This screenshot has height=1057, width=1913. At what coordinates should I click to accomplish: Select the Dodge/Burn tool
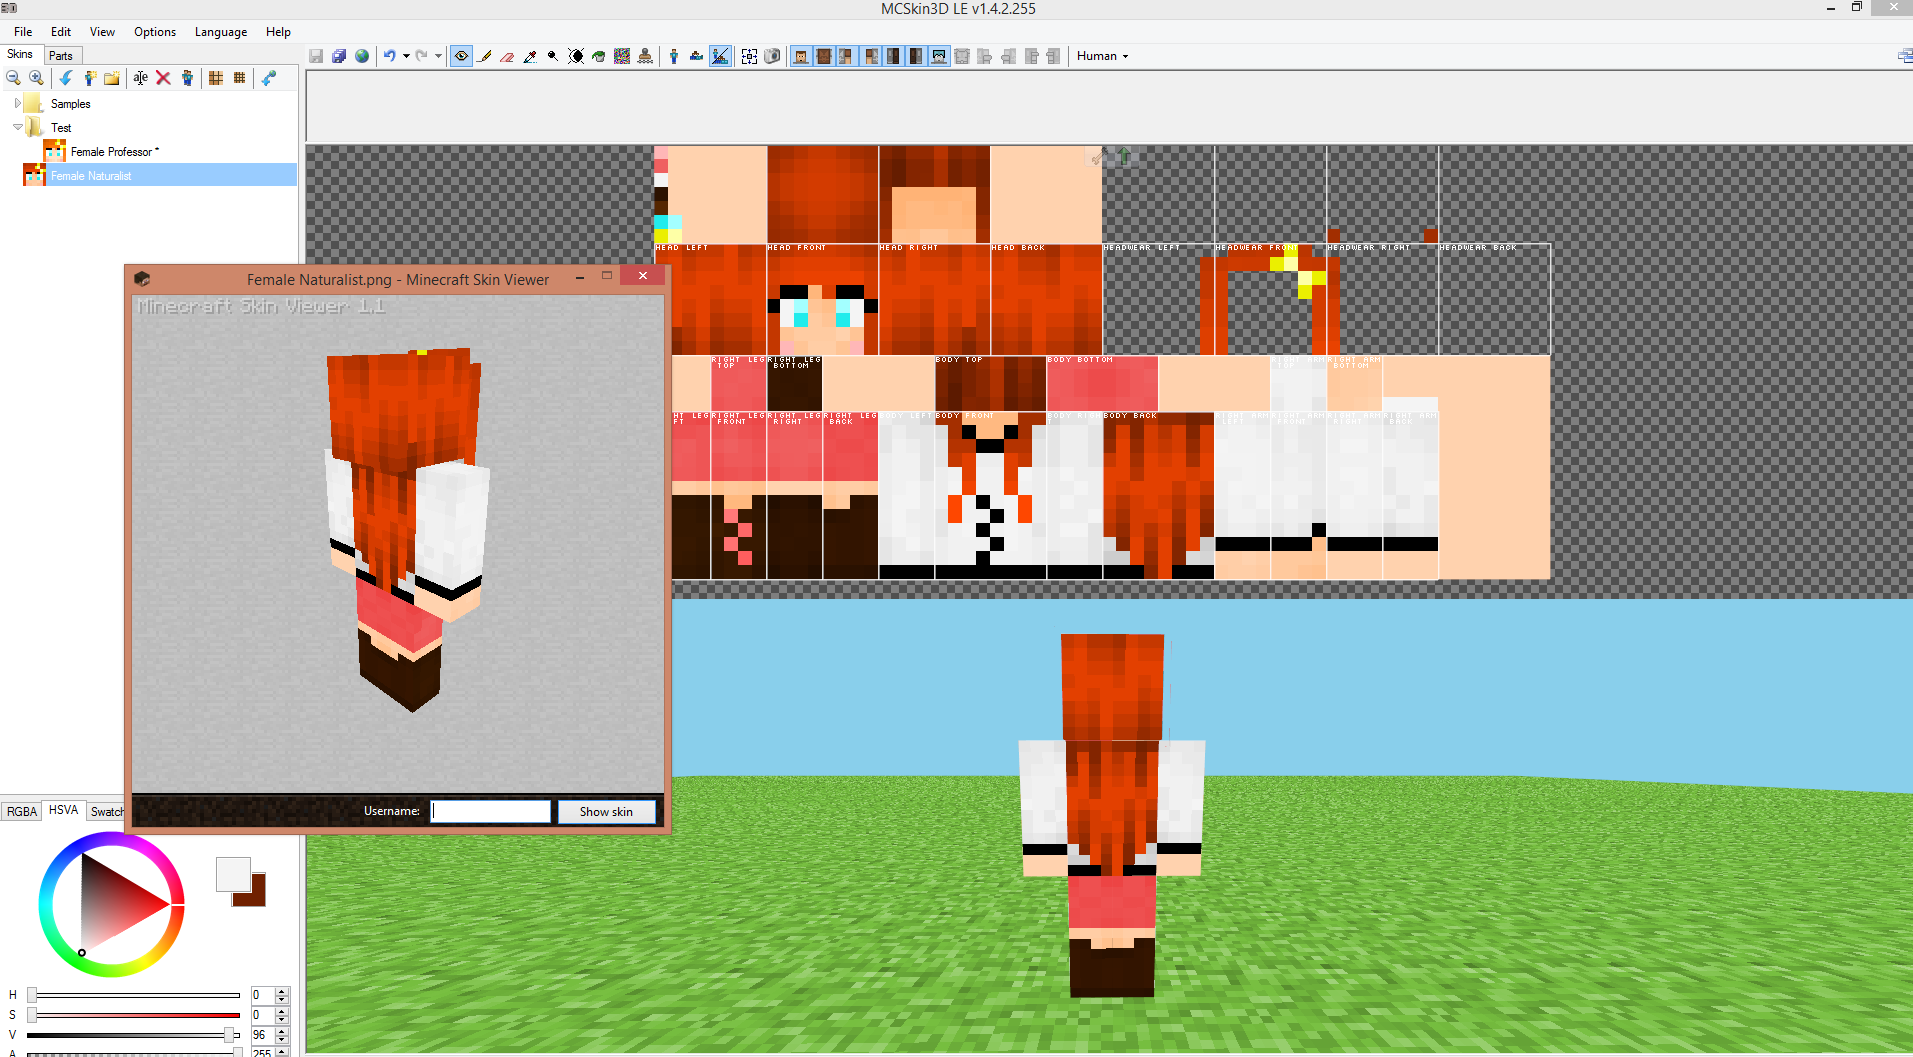click(553, 56)
